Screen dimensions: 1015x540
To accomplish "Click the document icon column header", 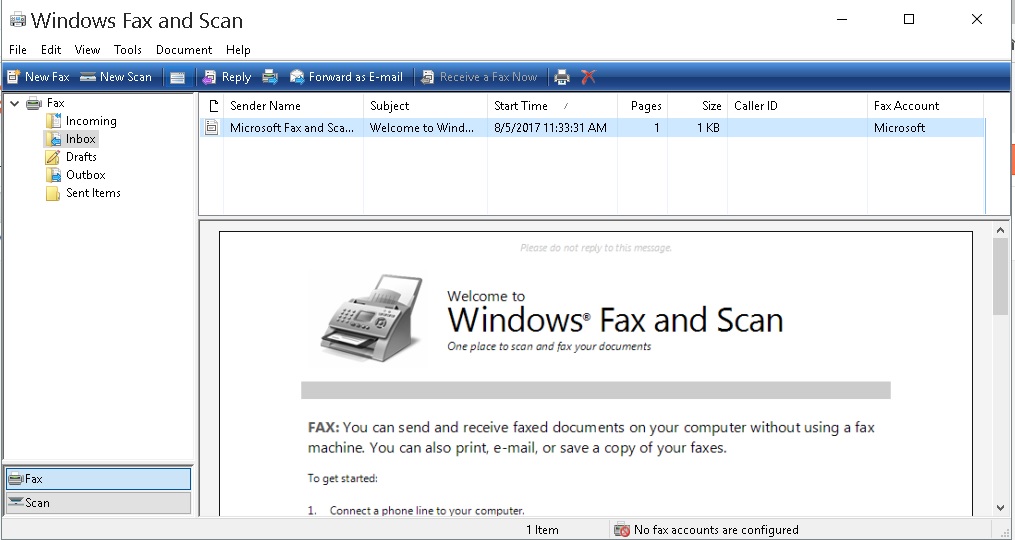I will [212, 106].
